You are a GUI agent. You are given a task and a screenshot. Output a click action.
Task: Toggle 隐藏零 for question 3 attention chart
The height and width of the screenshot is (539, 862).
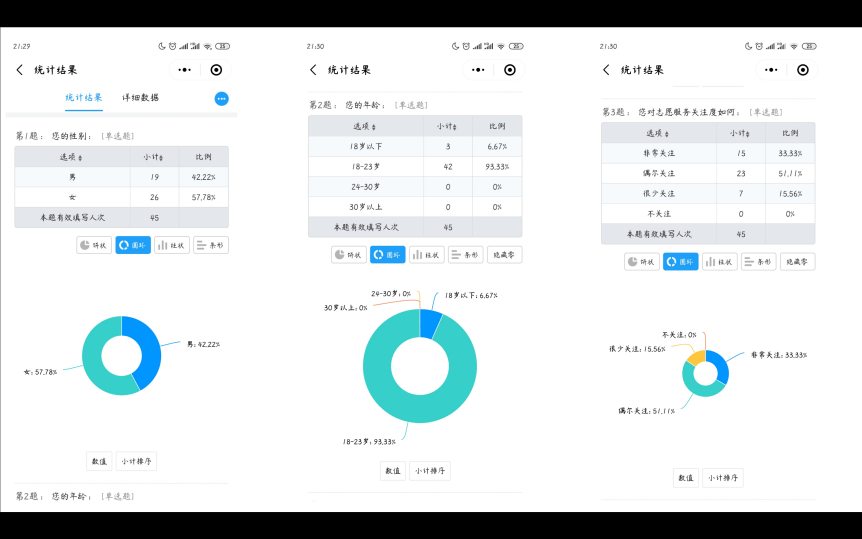click(798, 262)
